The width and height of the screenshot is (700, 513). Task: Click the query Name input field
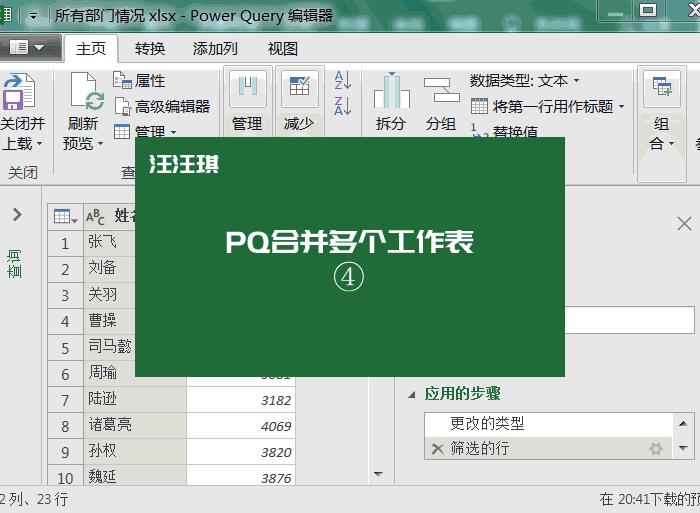pos(629,320)
